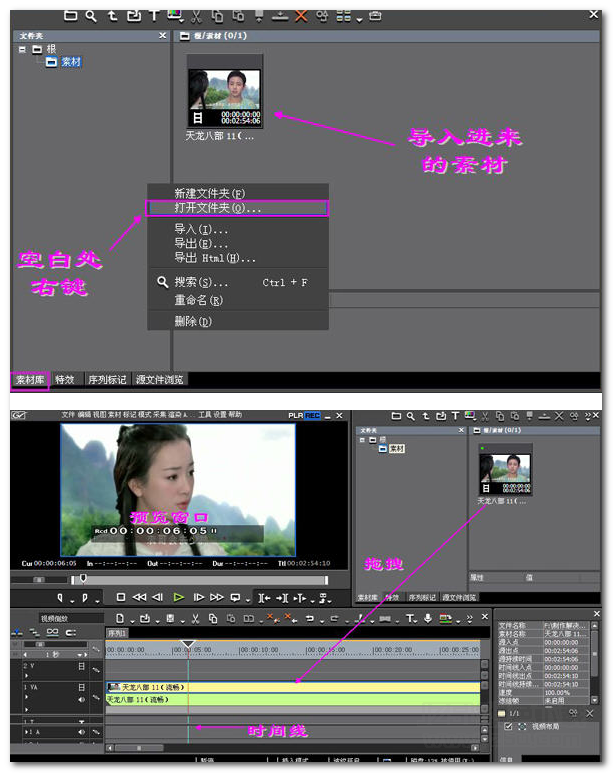The height and width of the screenshot is (773, 613).
Task: Open the view mode icon in top bin
Action: 343,16
